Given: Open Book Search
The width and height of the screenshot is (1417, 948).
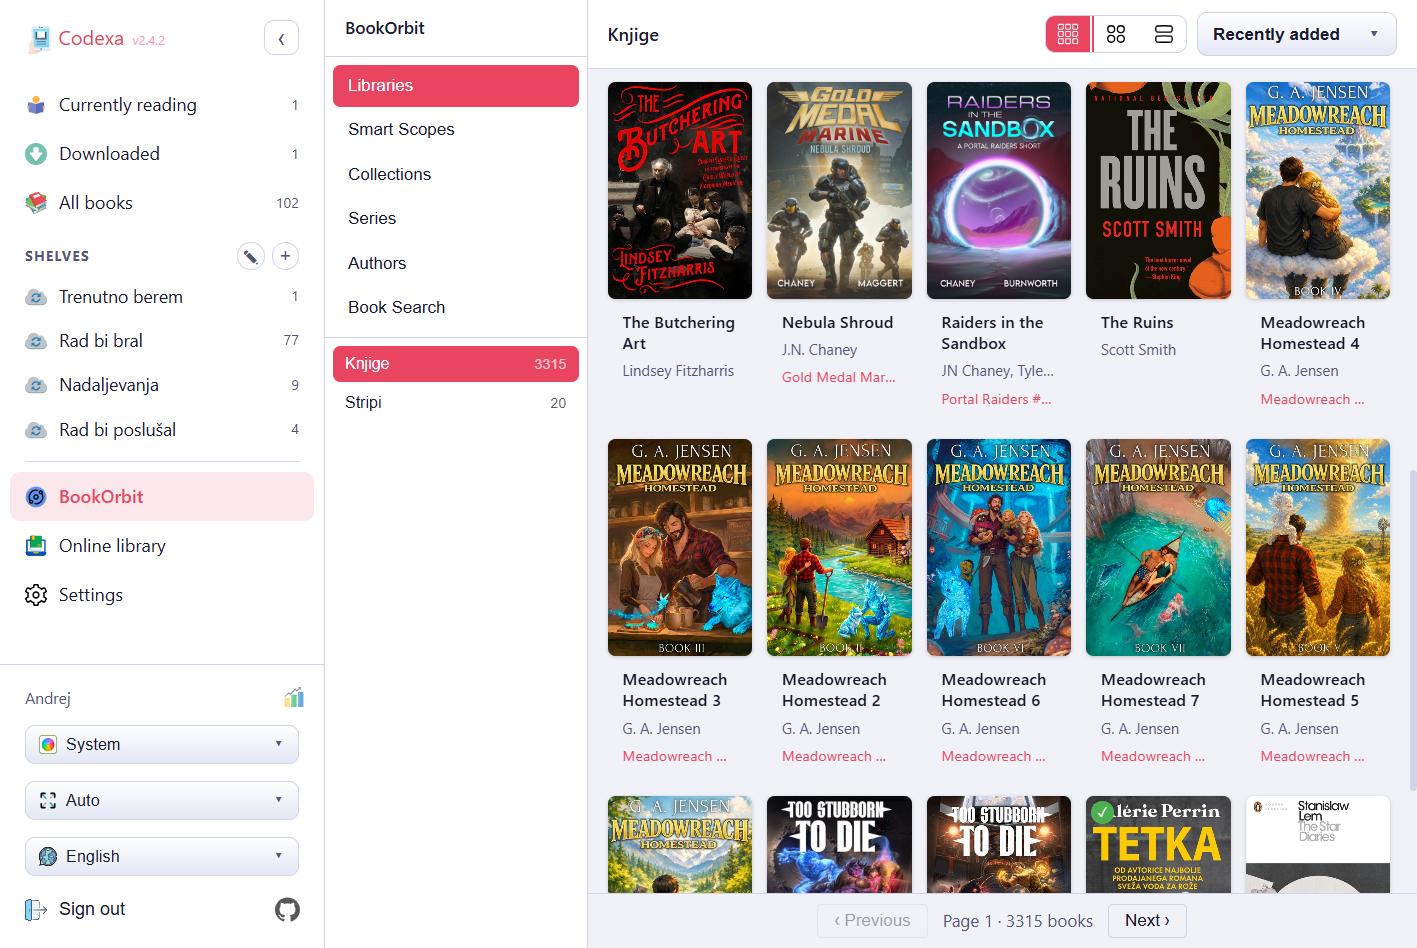Looking at the screenshot, I should [456, 308].
